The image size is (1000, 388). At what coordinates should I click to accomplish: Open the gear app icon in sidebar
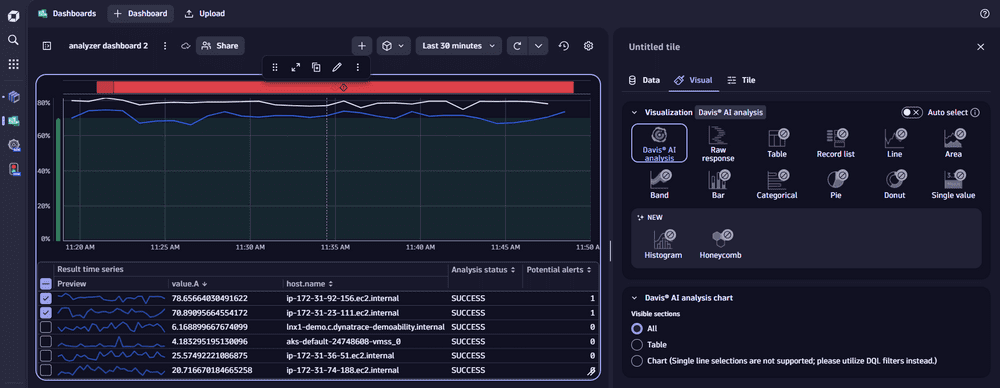(14, 146)
